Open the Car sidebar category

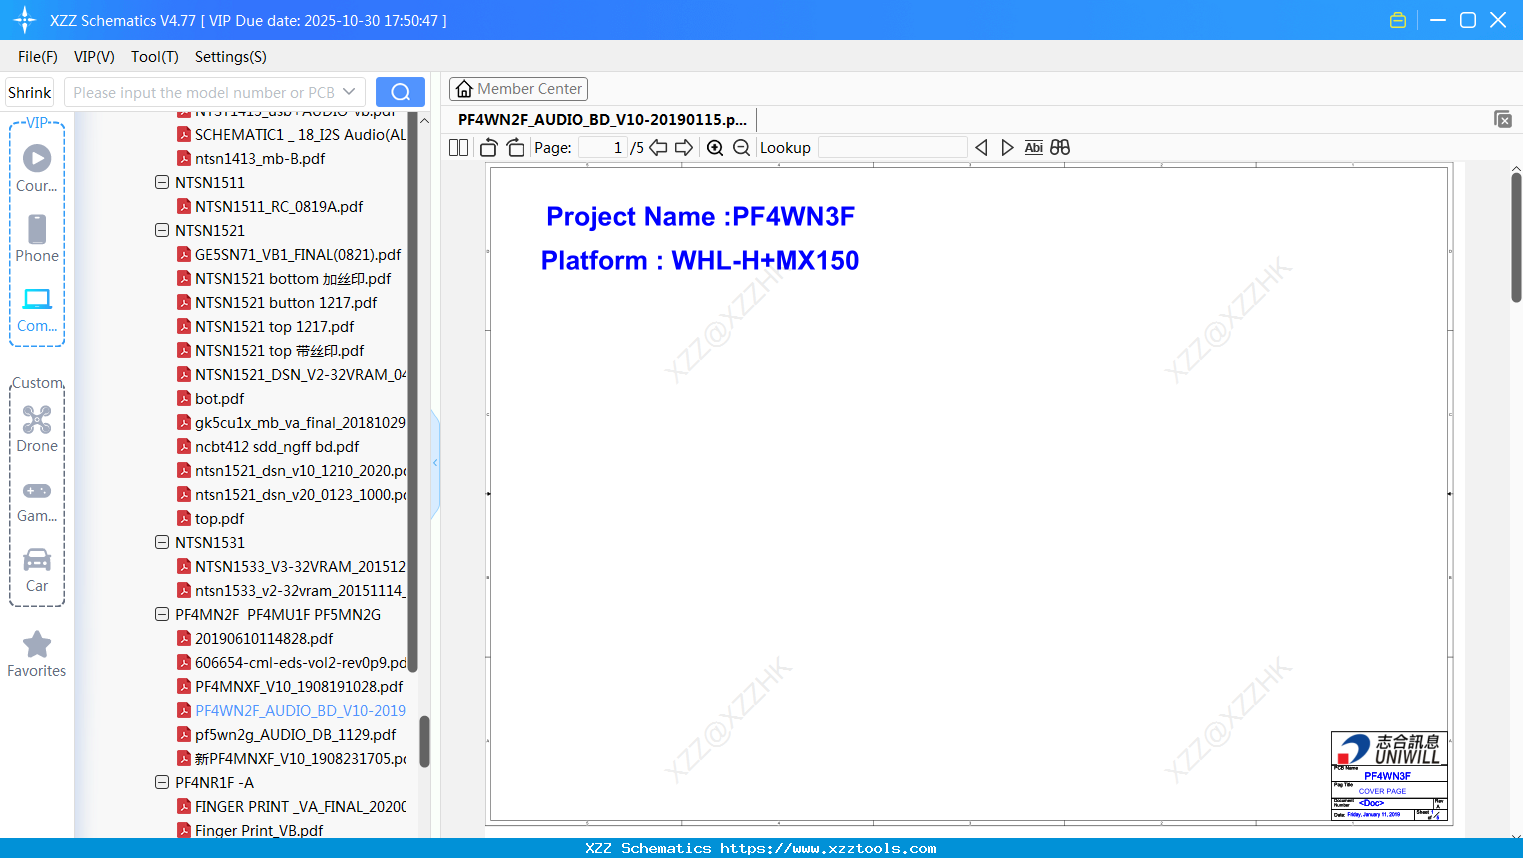[x=37, y=570]
